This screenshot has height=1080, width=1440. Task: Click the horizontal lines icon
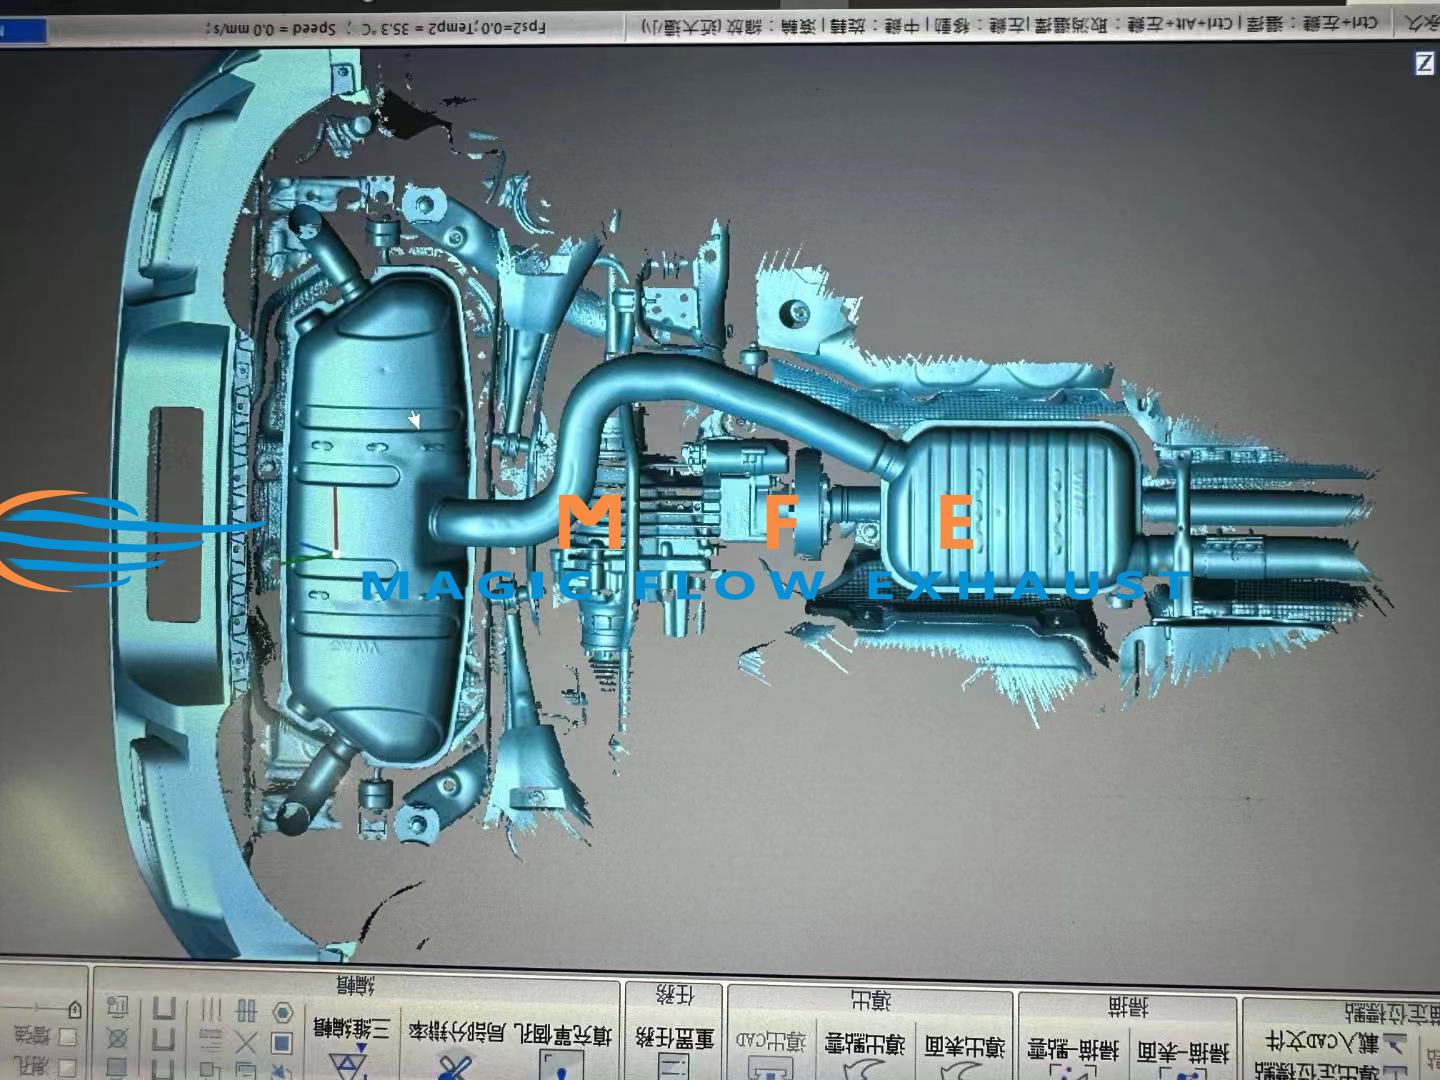[211, 1041]
